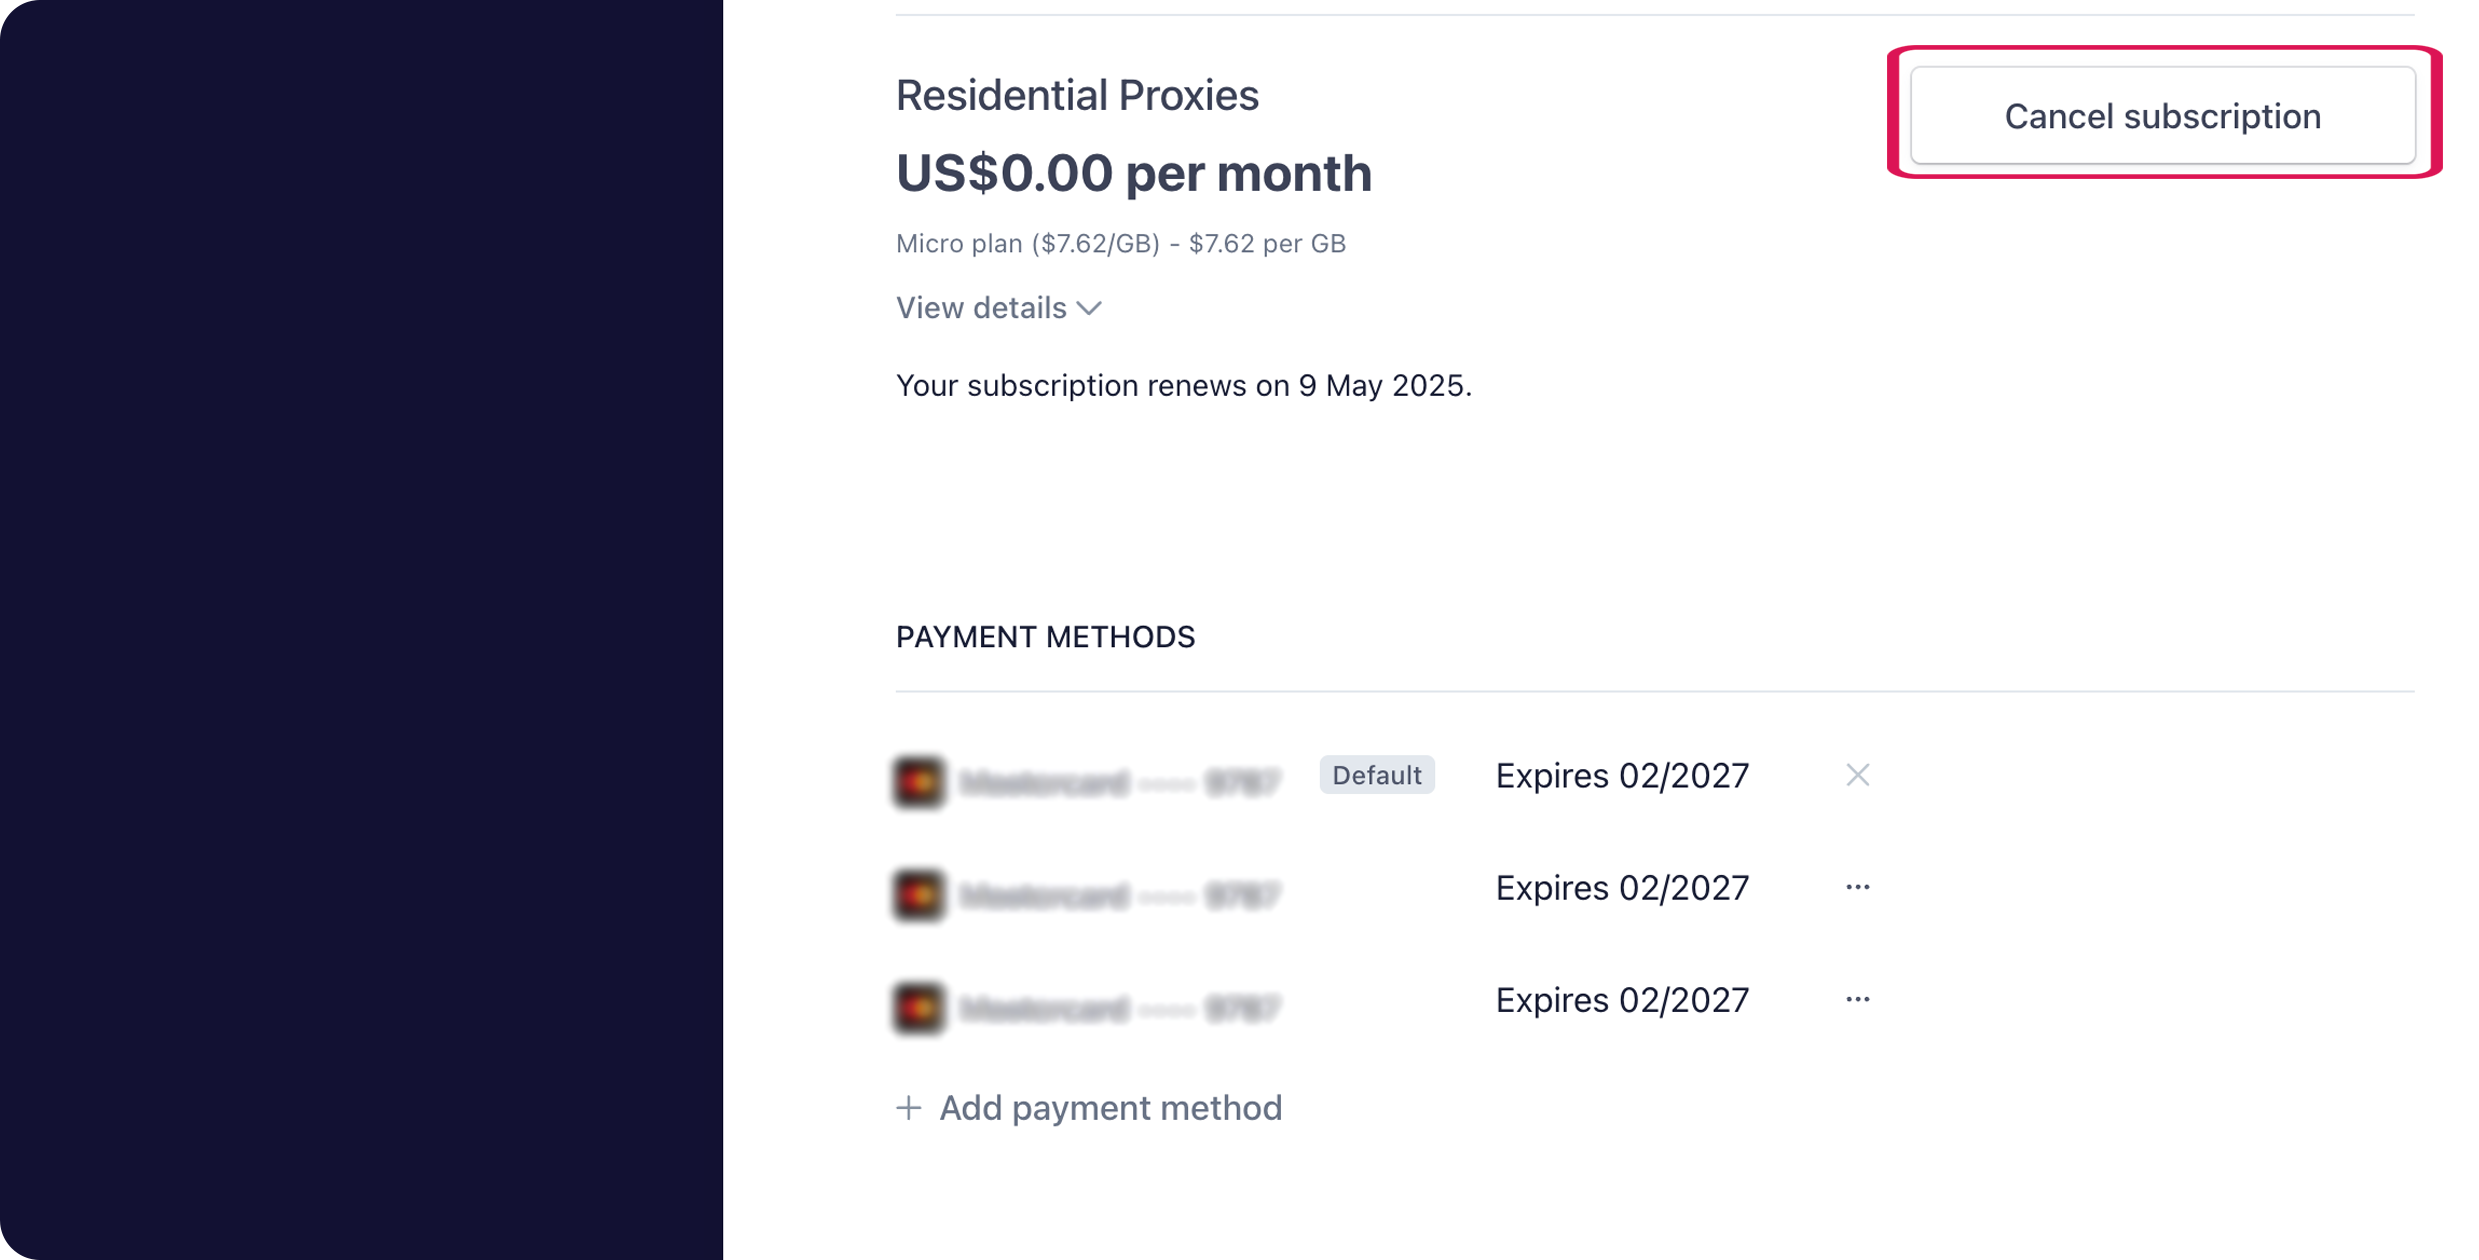The image size is (2479, 1260).
Task: Open more options for the third card
Action: (x=1857, y=999)
